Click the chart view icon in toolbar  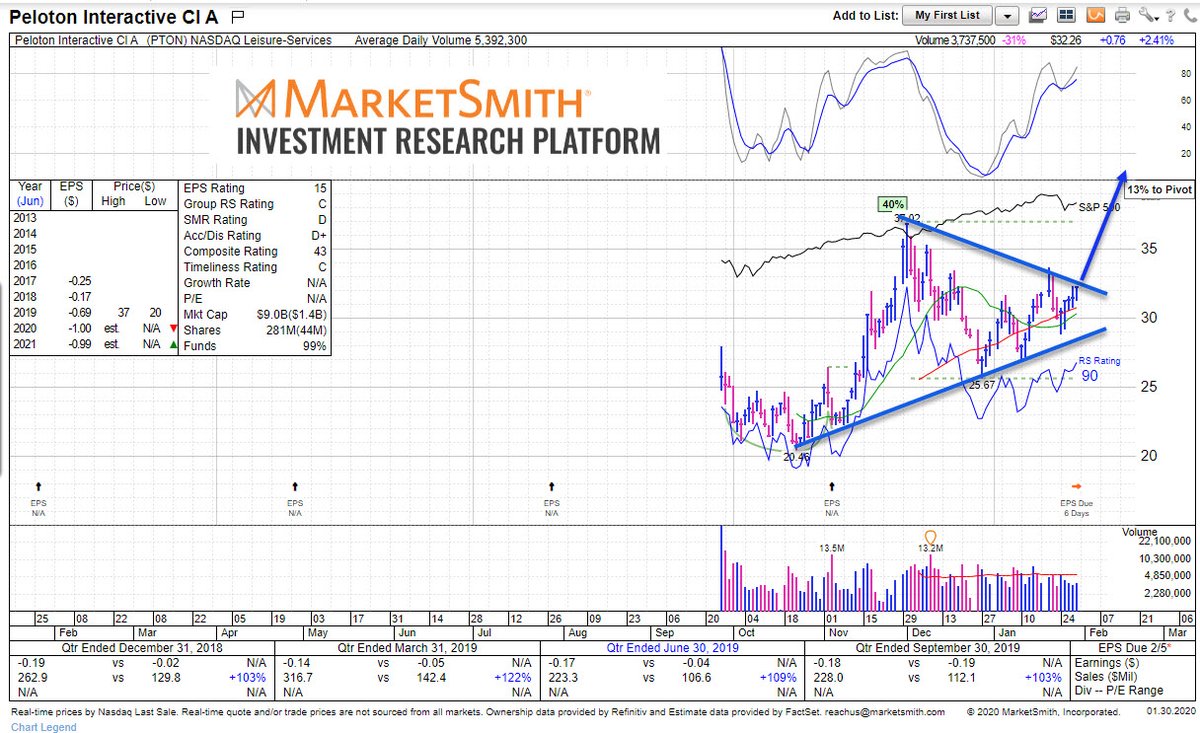1038,15
